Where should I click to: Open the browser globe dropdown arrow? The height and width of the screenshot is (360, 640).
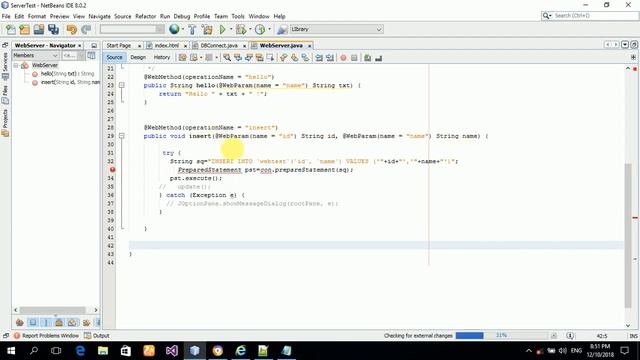coord(182,29)
